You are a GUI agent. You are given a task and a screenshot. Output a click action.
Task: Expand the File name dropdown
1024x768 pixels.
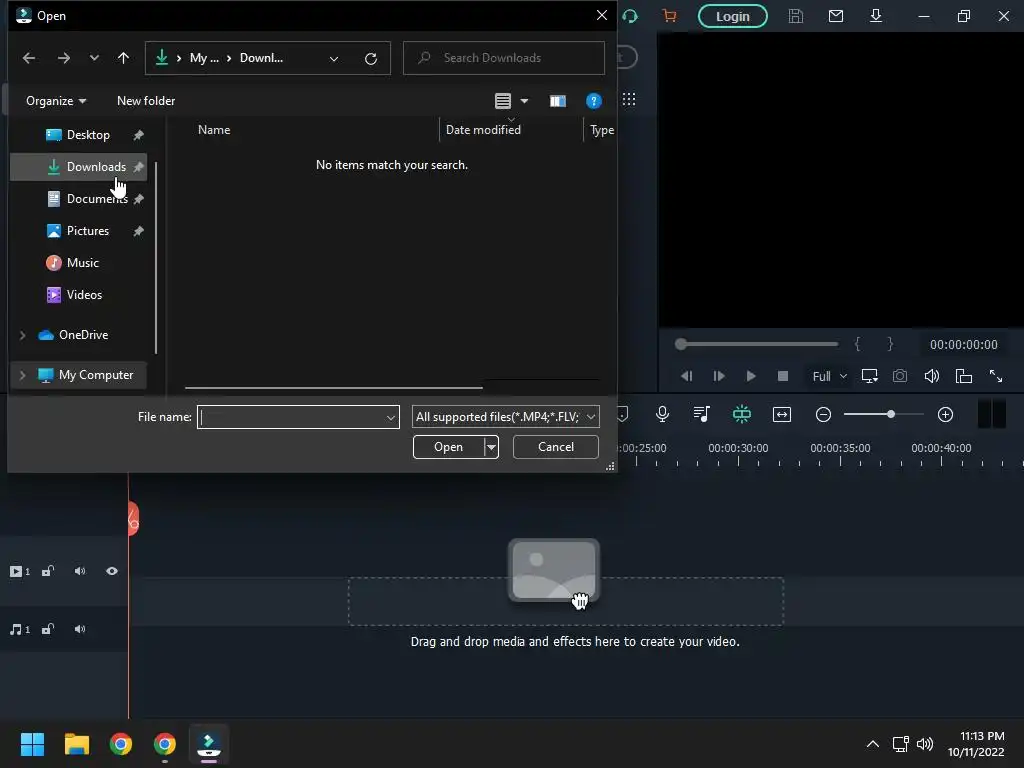point(391,417)
